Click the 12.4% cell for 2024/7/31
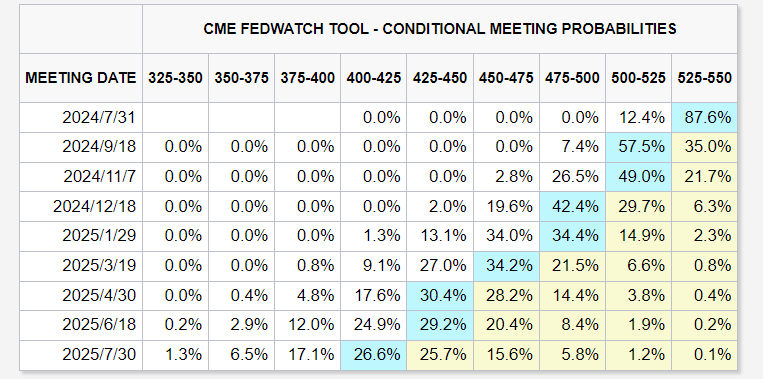The image size is (763, 379). [638, 118]
